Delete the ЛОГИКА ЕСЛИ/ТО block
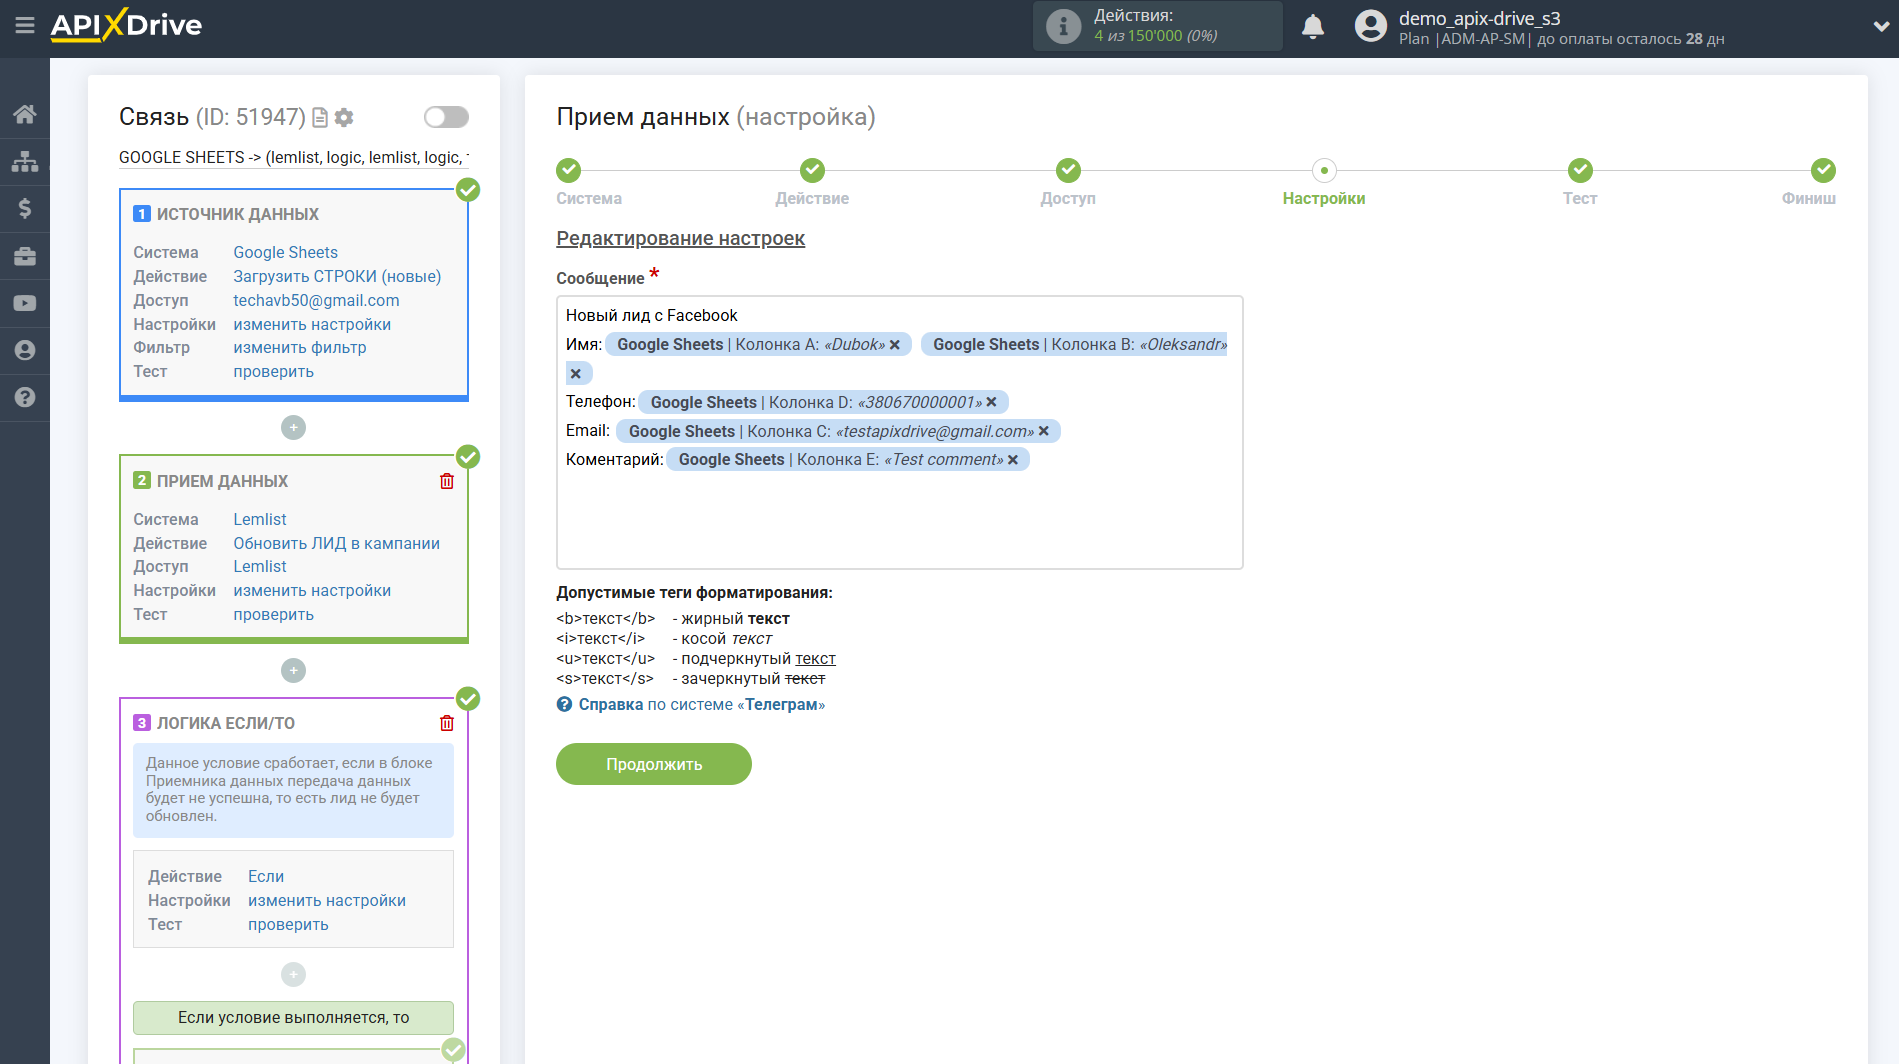Screen dimensions: 1899x1064 click(x=447, y=723)
